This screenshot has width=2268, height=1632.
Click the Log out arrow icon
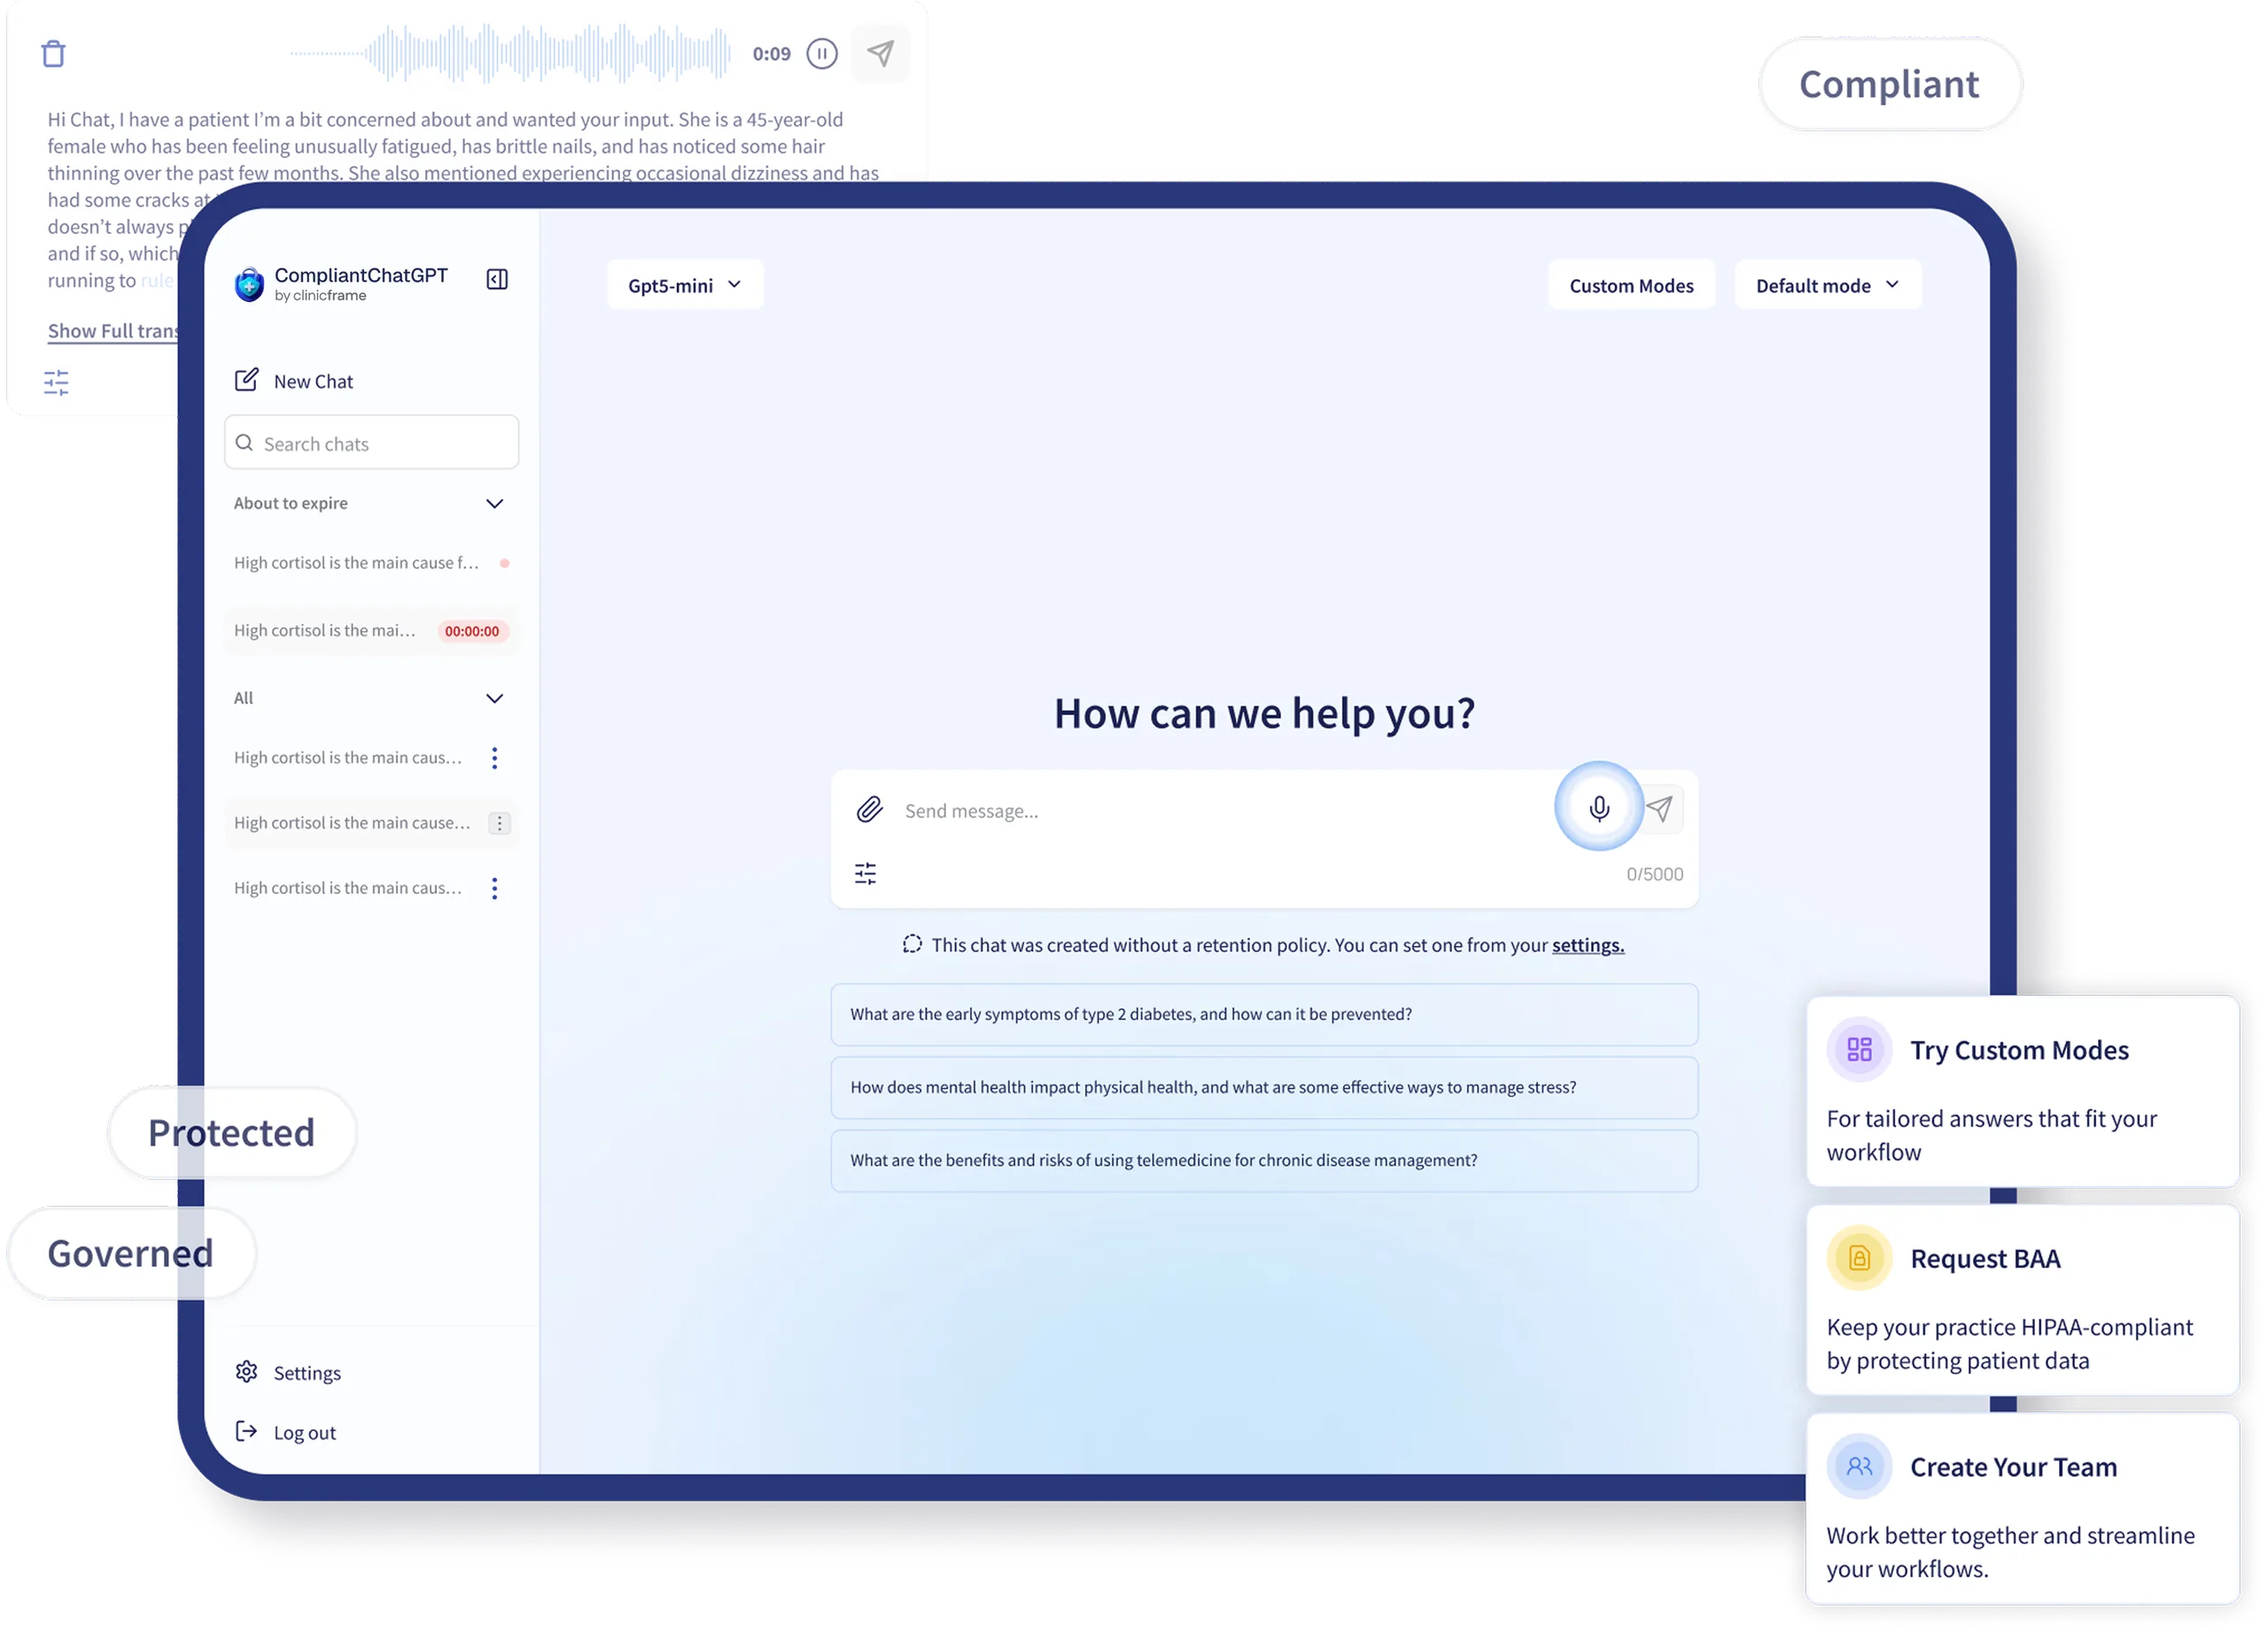click(246, 1431)
